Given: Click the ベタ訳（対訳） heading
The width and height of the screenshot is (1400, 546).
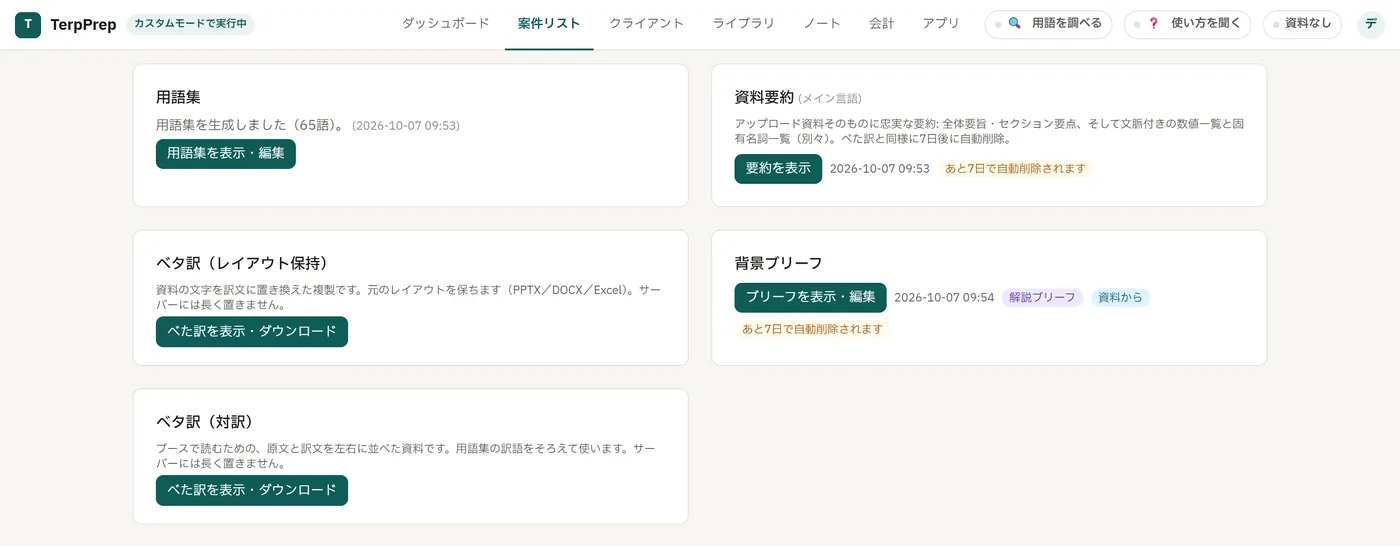Looking at the screenshot, I should tap(205, 422).
